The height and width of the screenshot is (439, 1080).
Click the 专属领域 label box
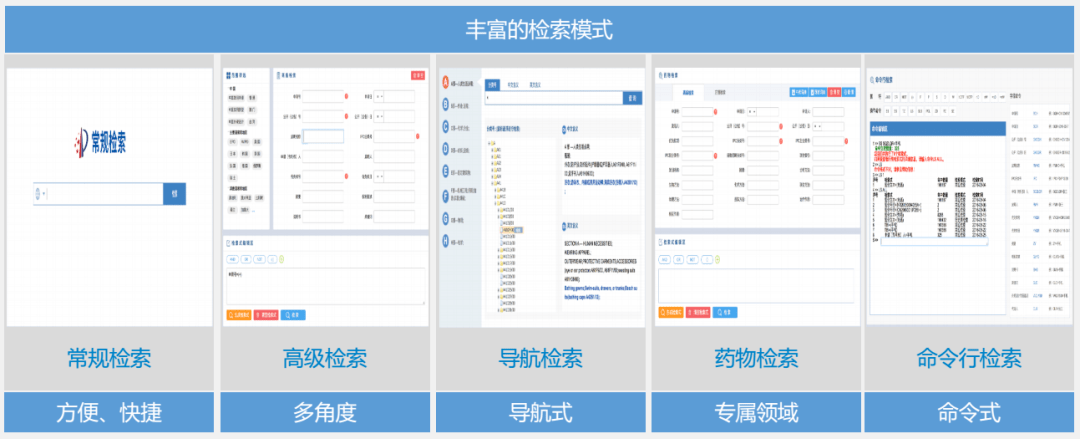pos(756,413)
